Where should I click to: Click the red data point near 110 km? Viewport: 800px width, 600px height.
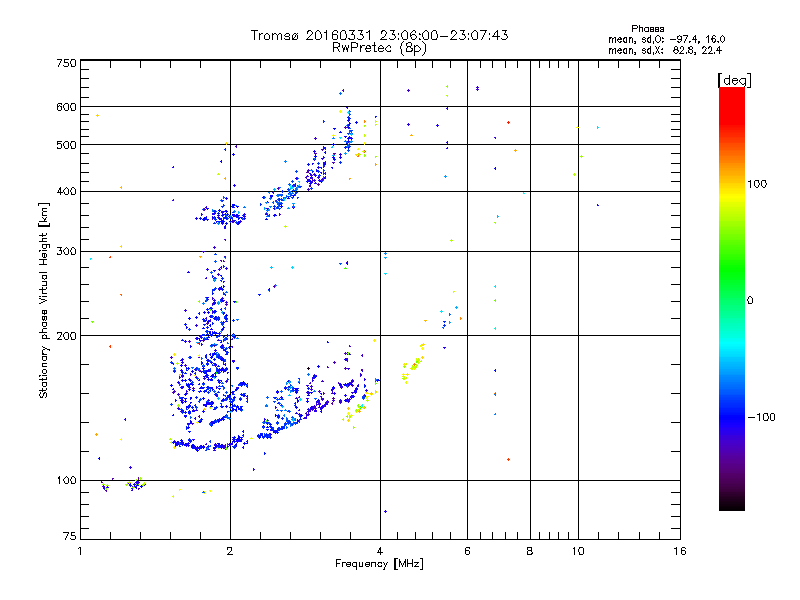click(508, 460)
